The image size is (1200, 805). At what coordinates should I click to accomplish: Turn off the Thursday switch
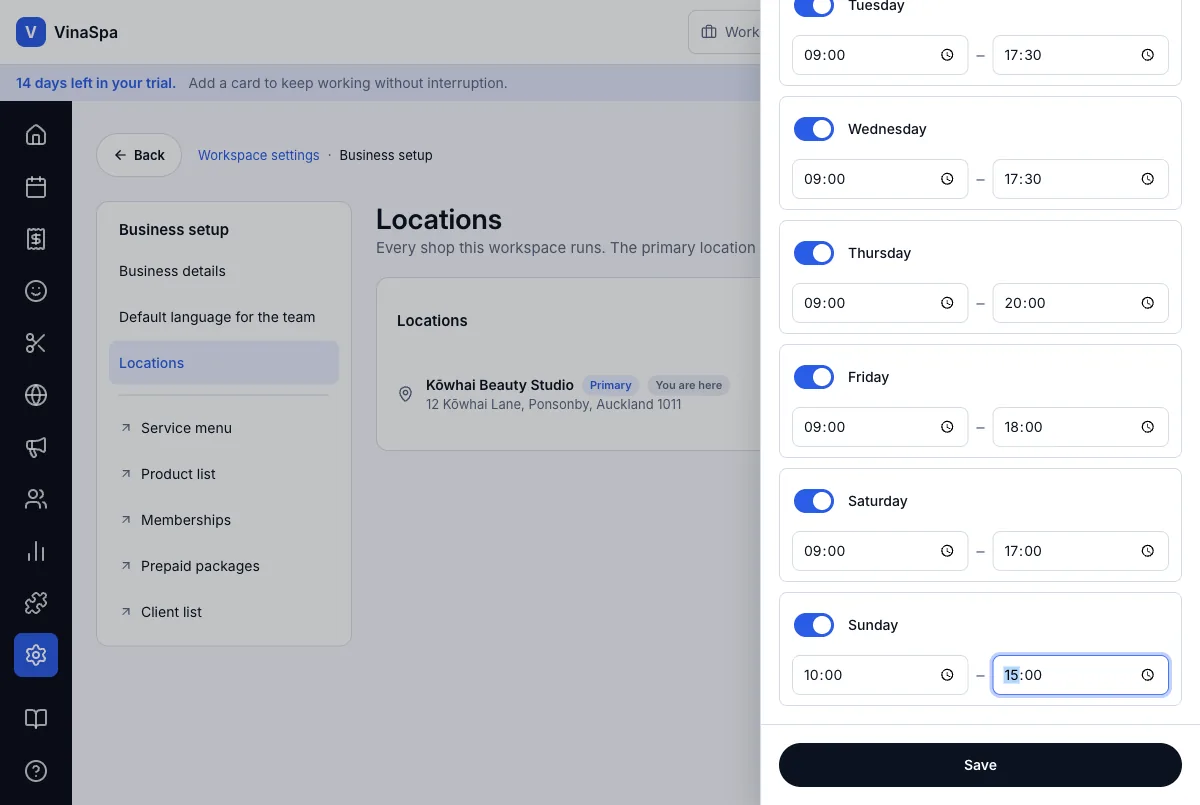click(x=814, y=253)
